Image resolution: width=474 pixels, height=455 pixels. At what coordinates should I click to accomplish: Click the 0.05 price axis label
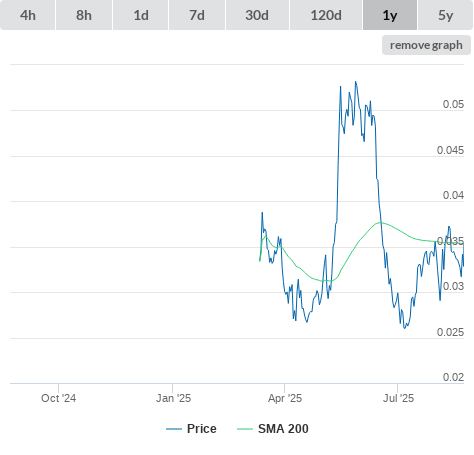[453, 104]
